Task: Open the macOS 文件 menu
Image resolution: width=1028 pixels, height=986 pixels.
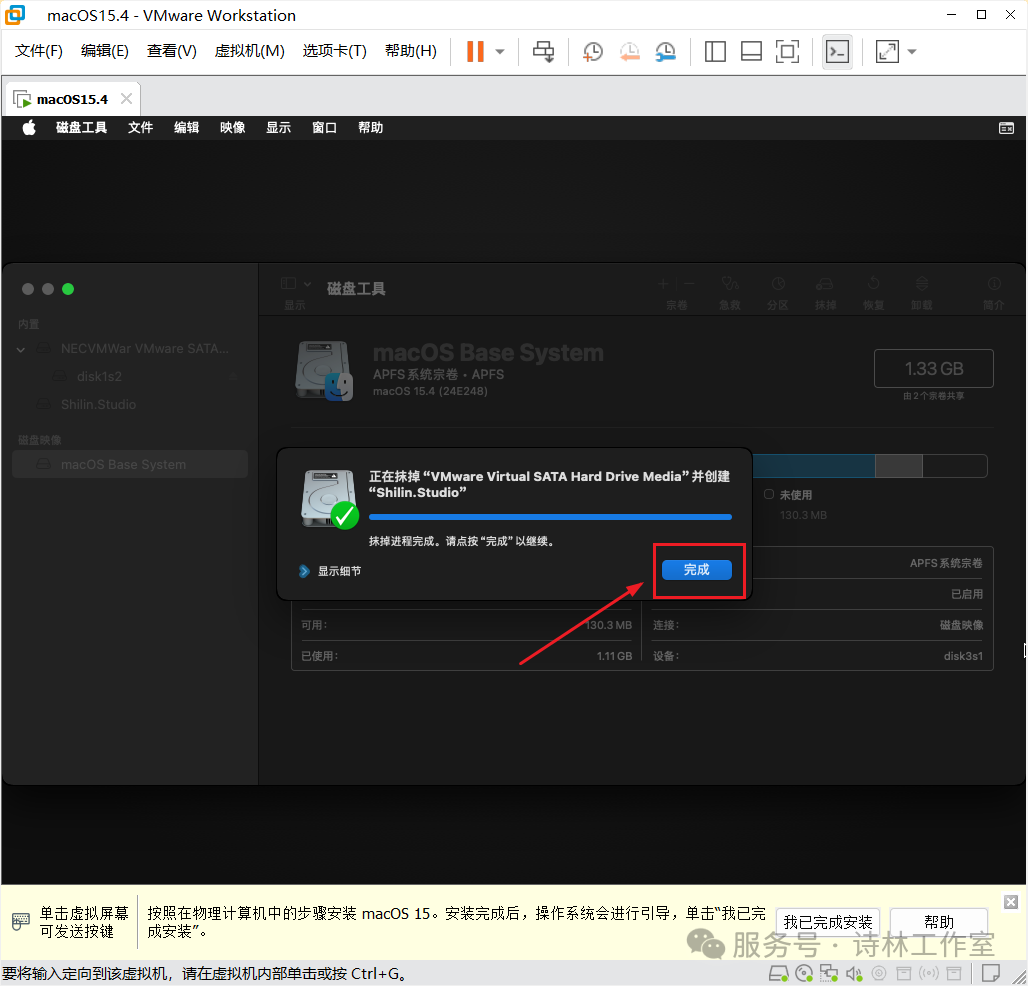Action: pyautogui.click(x=140, y=127)
